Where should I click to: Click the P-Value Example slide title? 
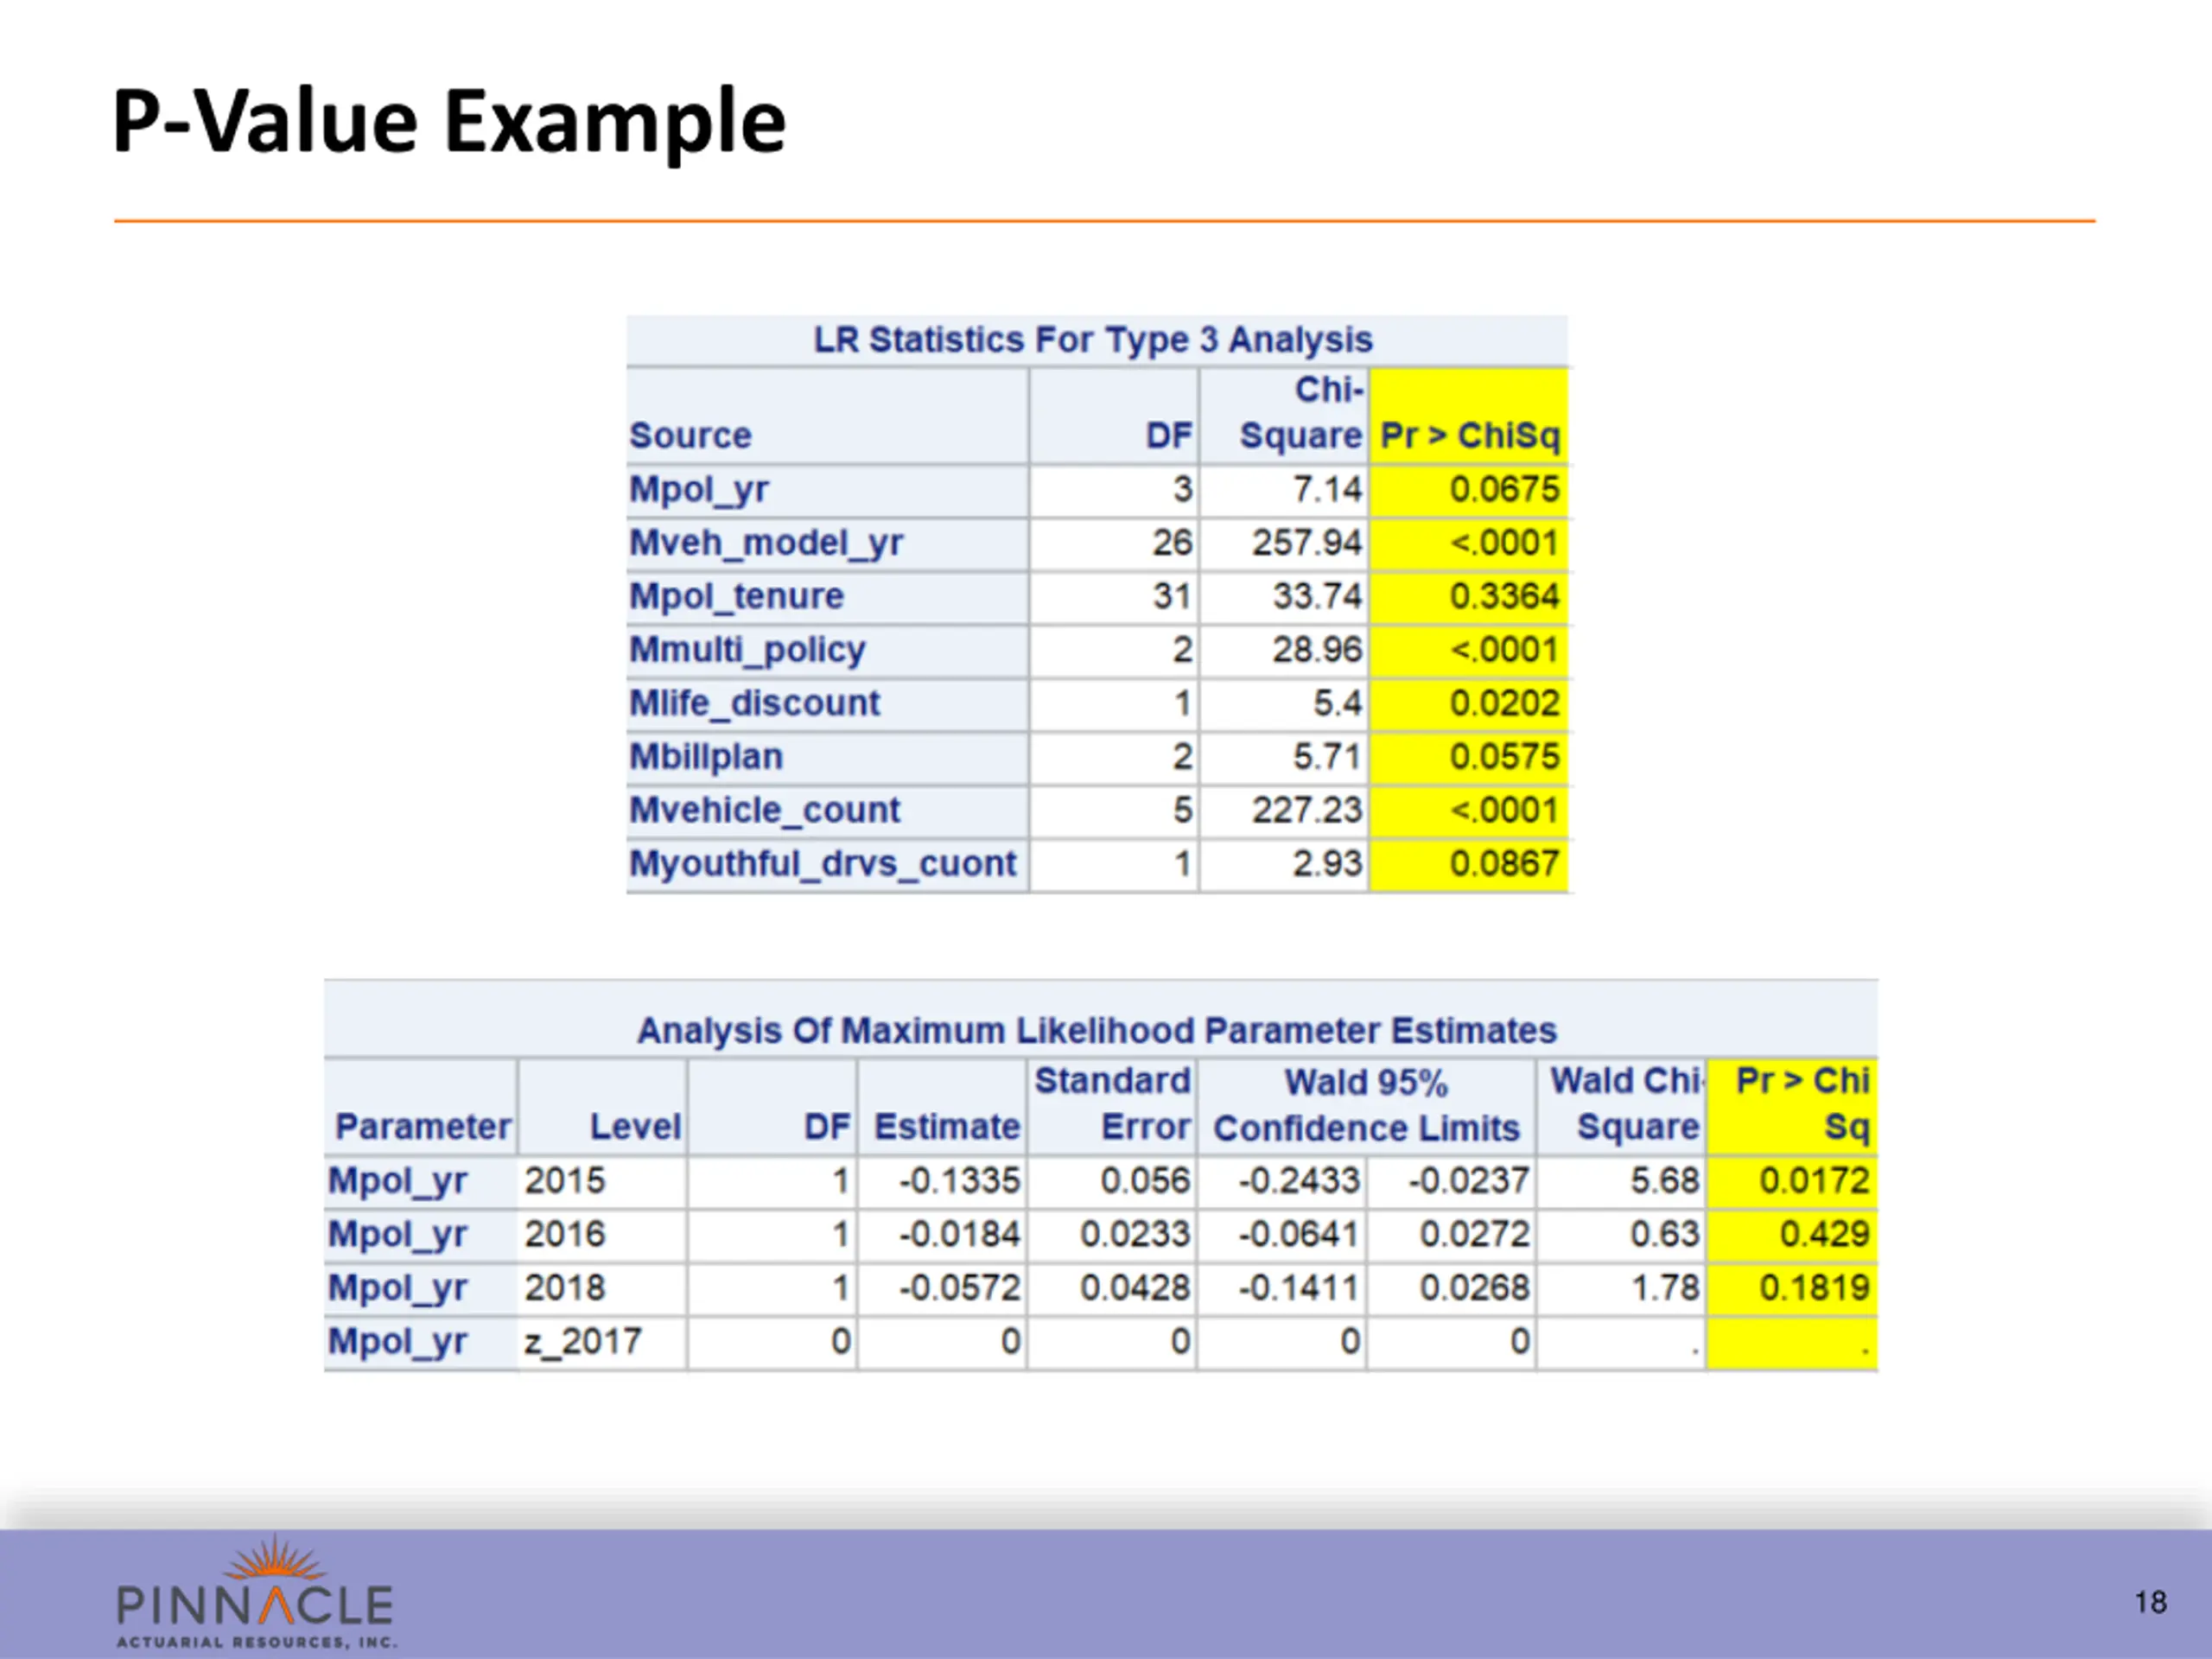pyautogui.click(x=449, y=122)
